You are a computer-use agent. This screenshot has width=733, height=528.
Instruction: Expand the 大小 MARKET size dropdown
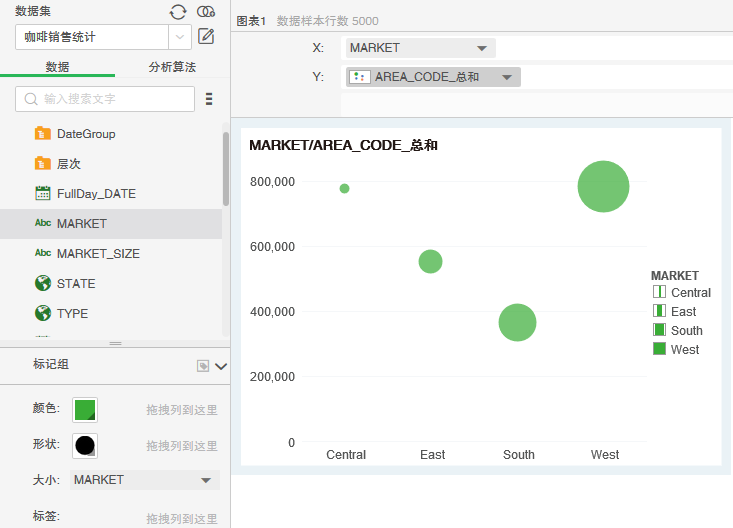click(205, 480)
